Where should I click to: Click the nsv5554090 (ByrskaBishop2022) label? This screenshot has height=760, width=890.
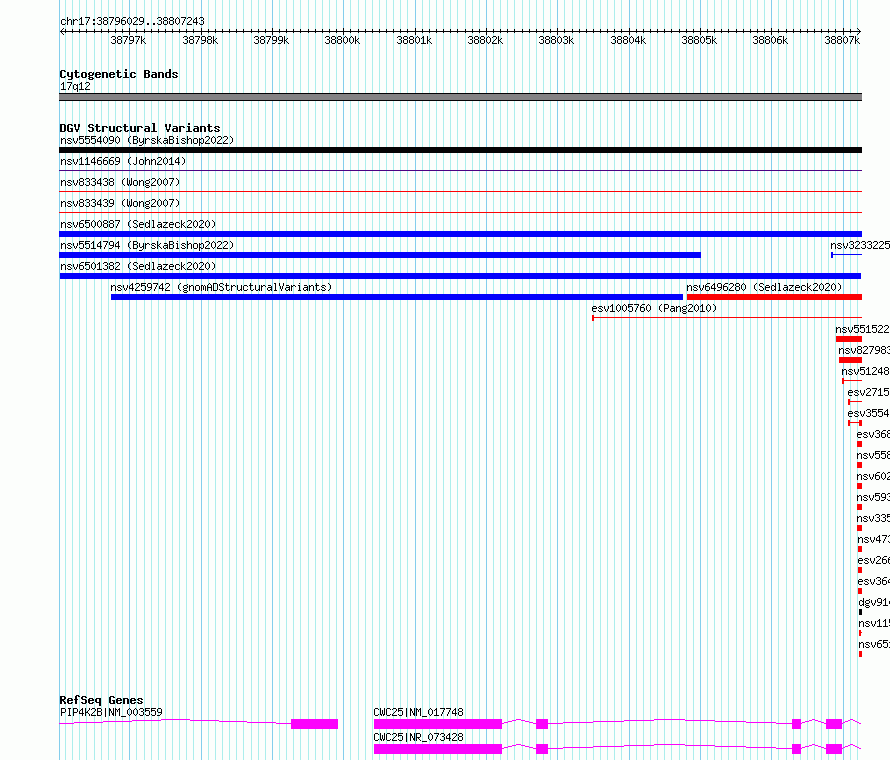point(147,140)
